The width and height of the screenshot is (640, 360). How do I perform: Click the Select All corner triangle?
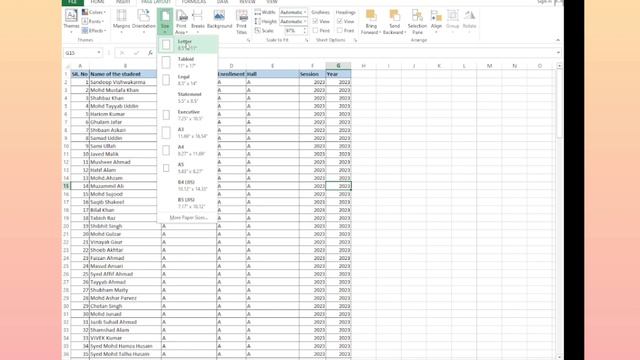67,66
